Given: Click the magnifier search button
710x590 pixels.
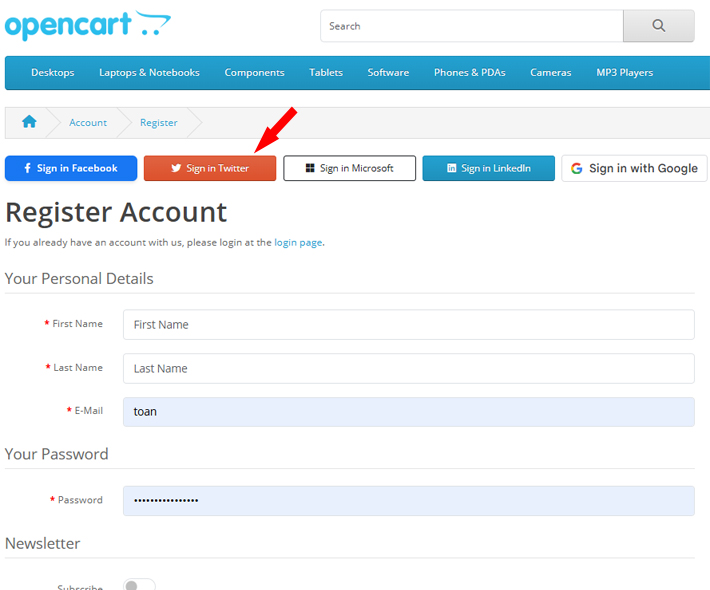Looking at the screenshot, I should (658, 26).
